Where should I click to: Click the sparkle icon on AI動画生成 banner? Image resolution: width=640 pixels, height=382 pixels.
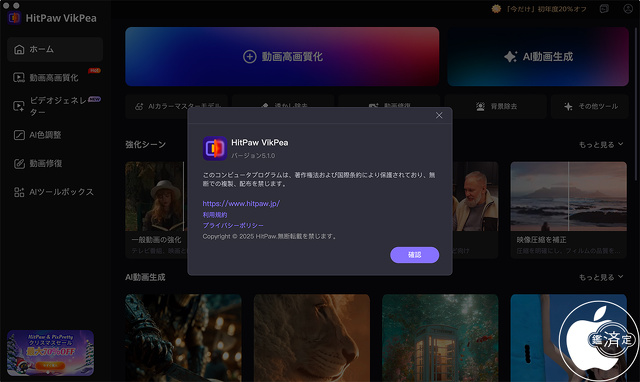coord(511,57)
